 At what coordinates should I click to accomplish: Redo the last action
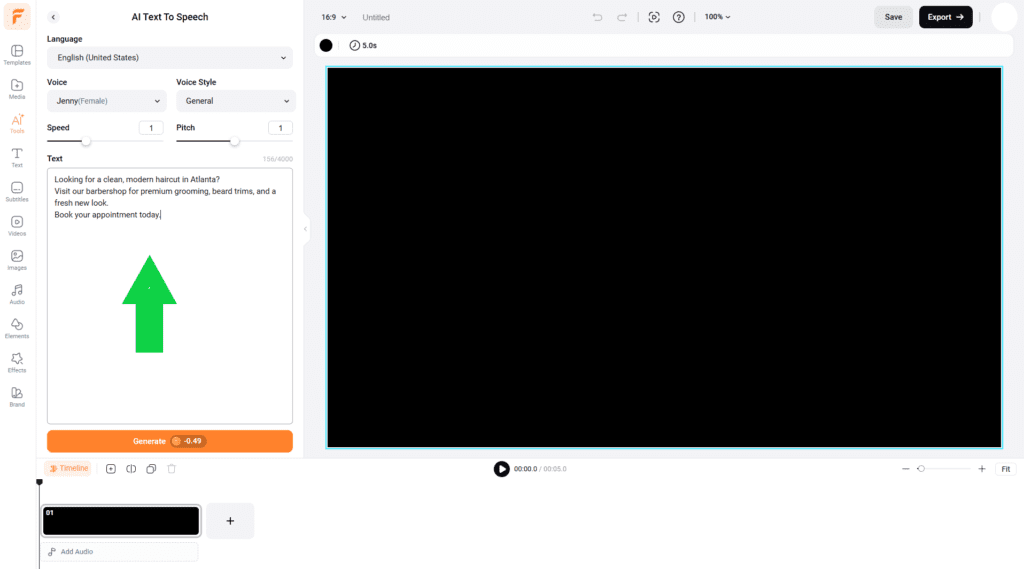coord(622,17)
